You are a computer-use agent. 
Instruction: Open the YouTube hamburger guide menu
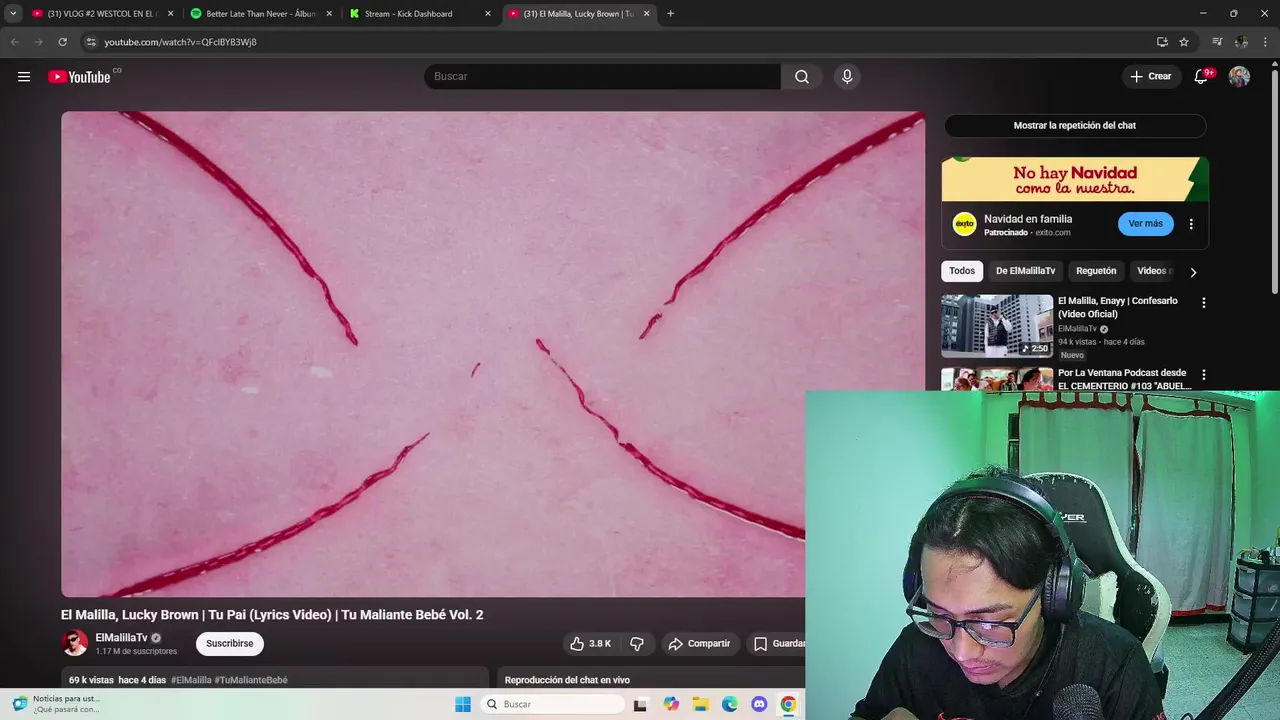pos(24,76)
